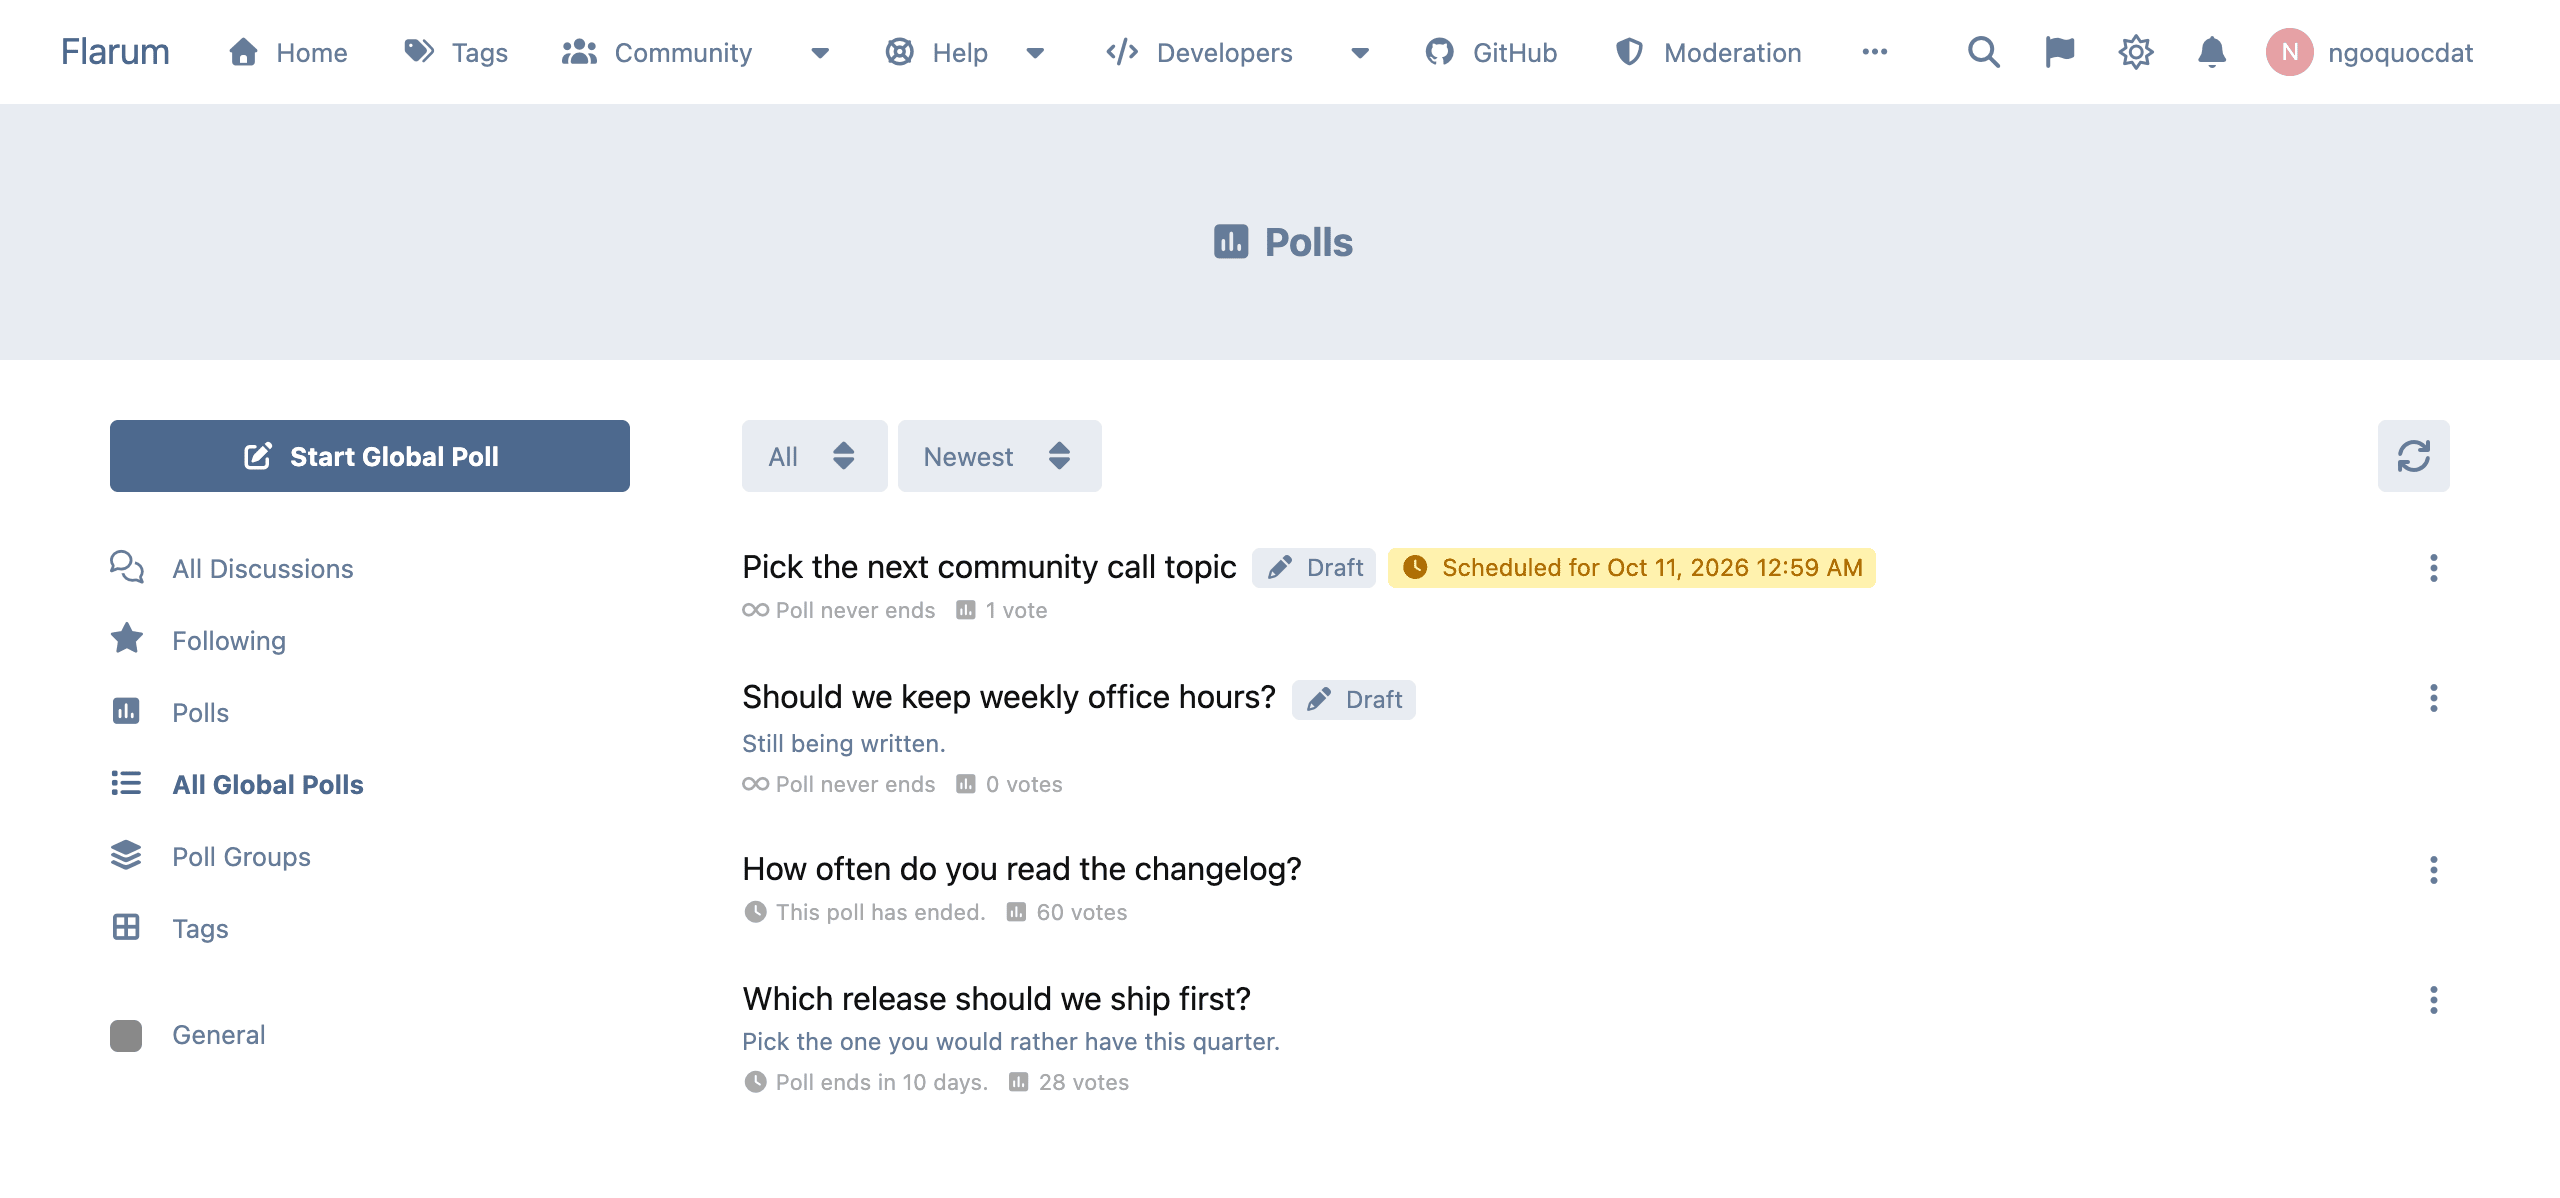2560x1198 pixels.
Task: Open options menu for 'Which release should we ship first?'
Action: point(2433,1000)
